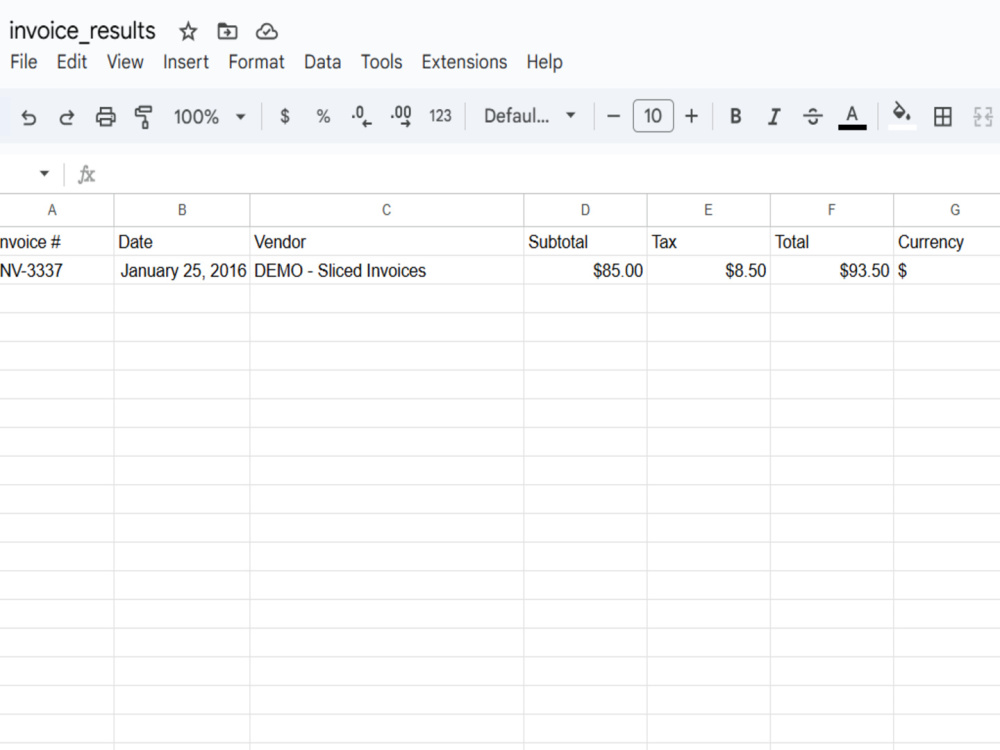Viewport: 1000px width, 750px height.
Task: Select the $85.00 subtotal cell
Action: click(585, 270)
